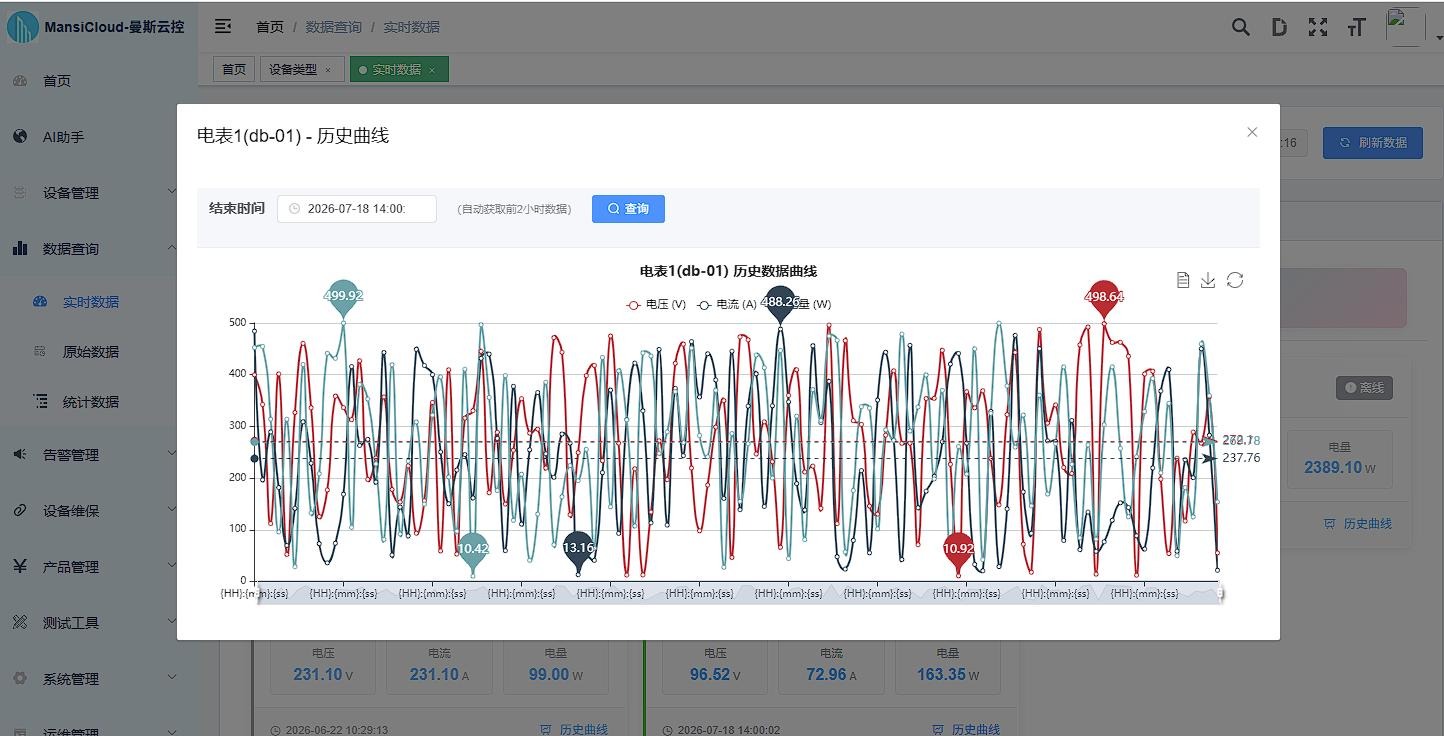Click 首页 in the breadcrumb
This screenshot has height=736, width=1444.
coord(270,27)
